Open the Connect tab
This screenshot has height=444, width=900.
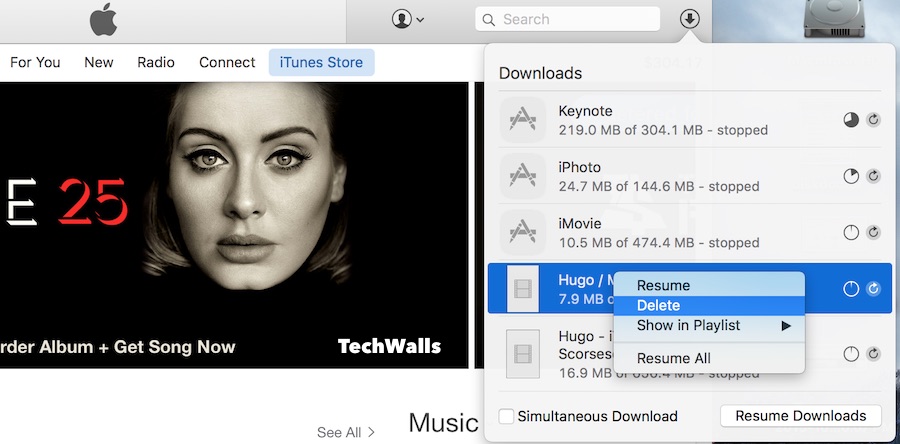[227, 62]
